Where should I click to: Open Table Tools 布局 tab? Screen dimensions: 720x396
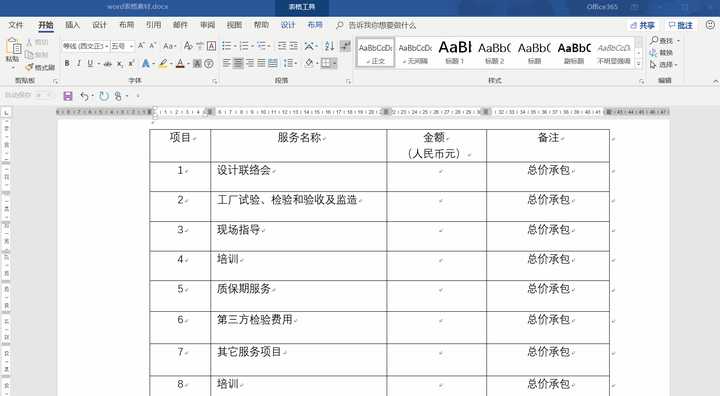pyautogui.click(x=315, y=25)
